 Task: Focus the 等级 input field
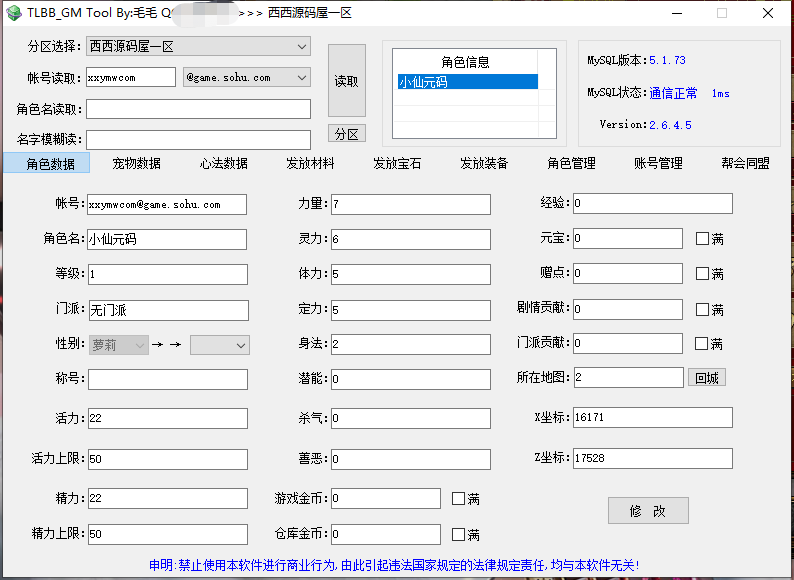167,274
